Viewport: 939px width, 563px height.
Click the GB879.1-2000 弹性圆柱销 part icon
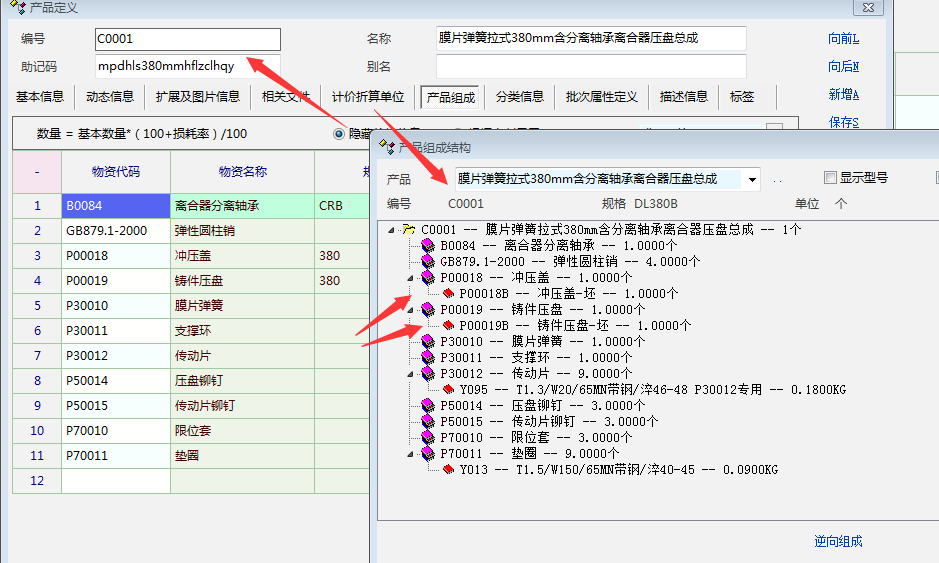tap(428, 261)
